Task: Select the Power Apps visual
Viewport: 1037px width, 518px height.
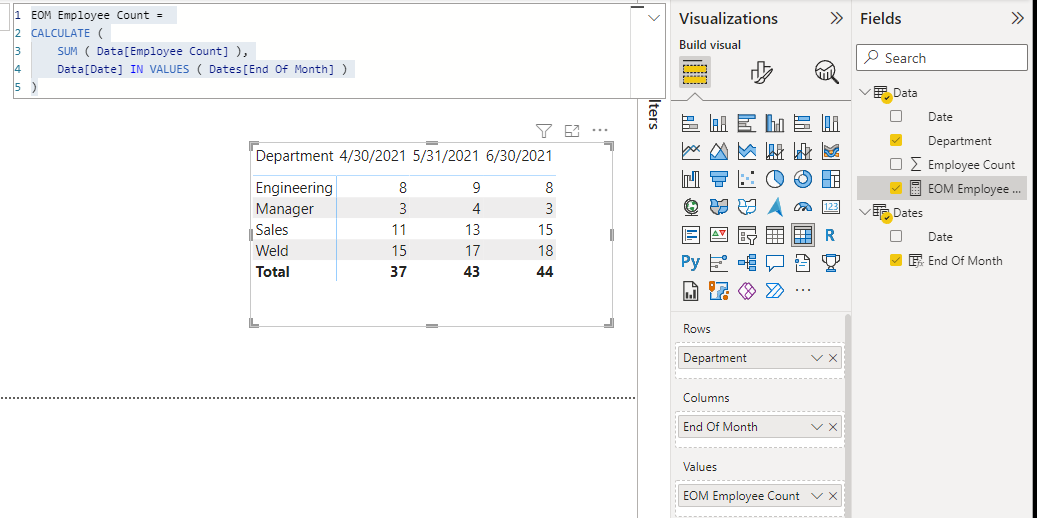Action: (x=747, y=290)
